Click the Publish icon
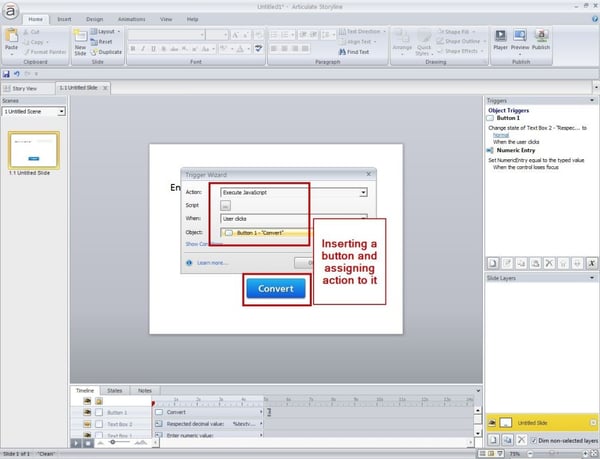Image resolution: width=600 pixels, height=459 pixels. tap(541, 36)
